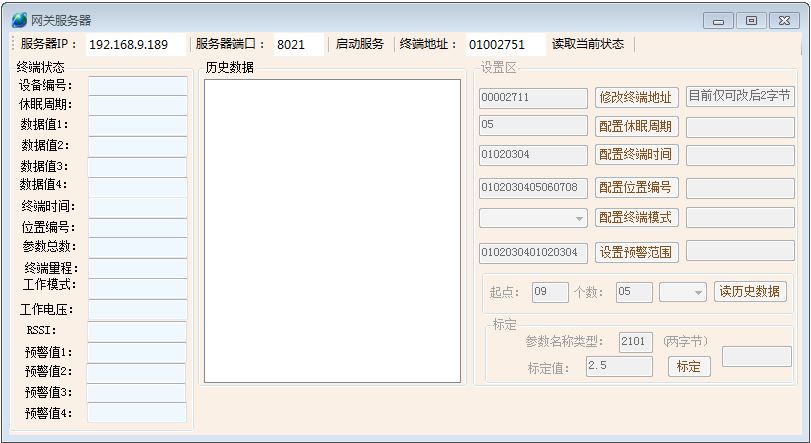Click the 参数总数 status field

tap(138, 248)
